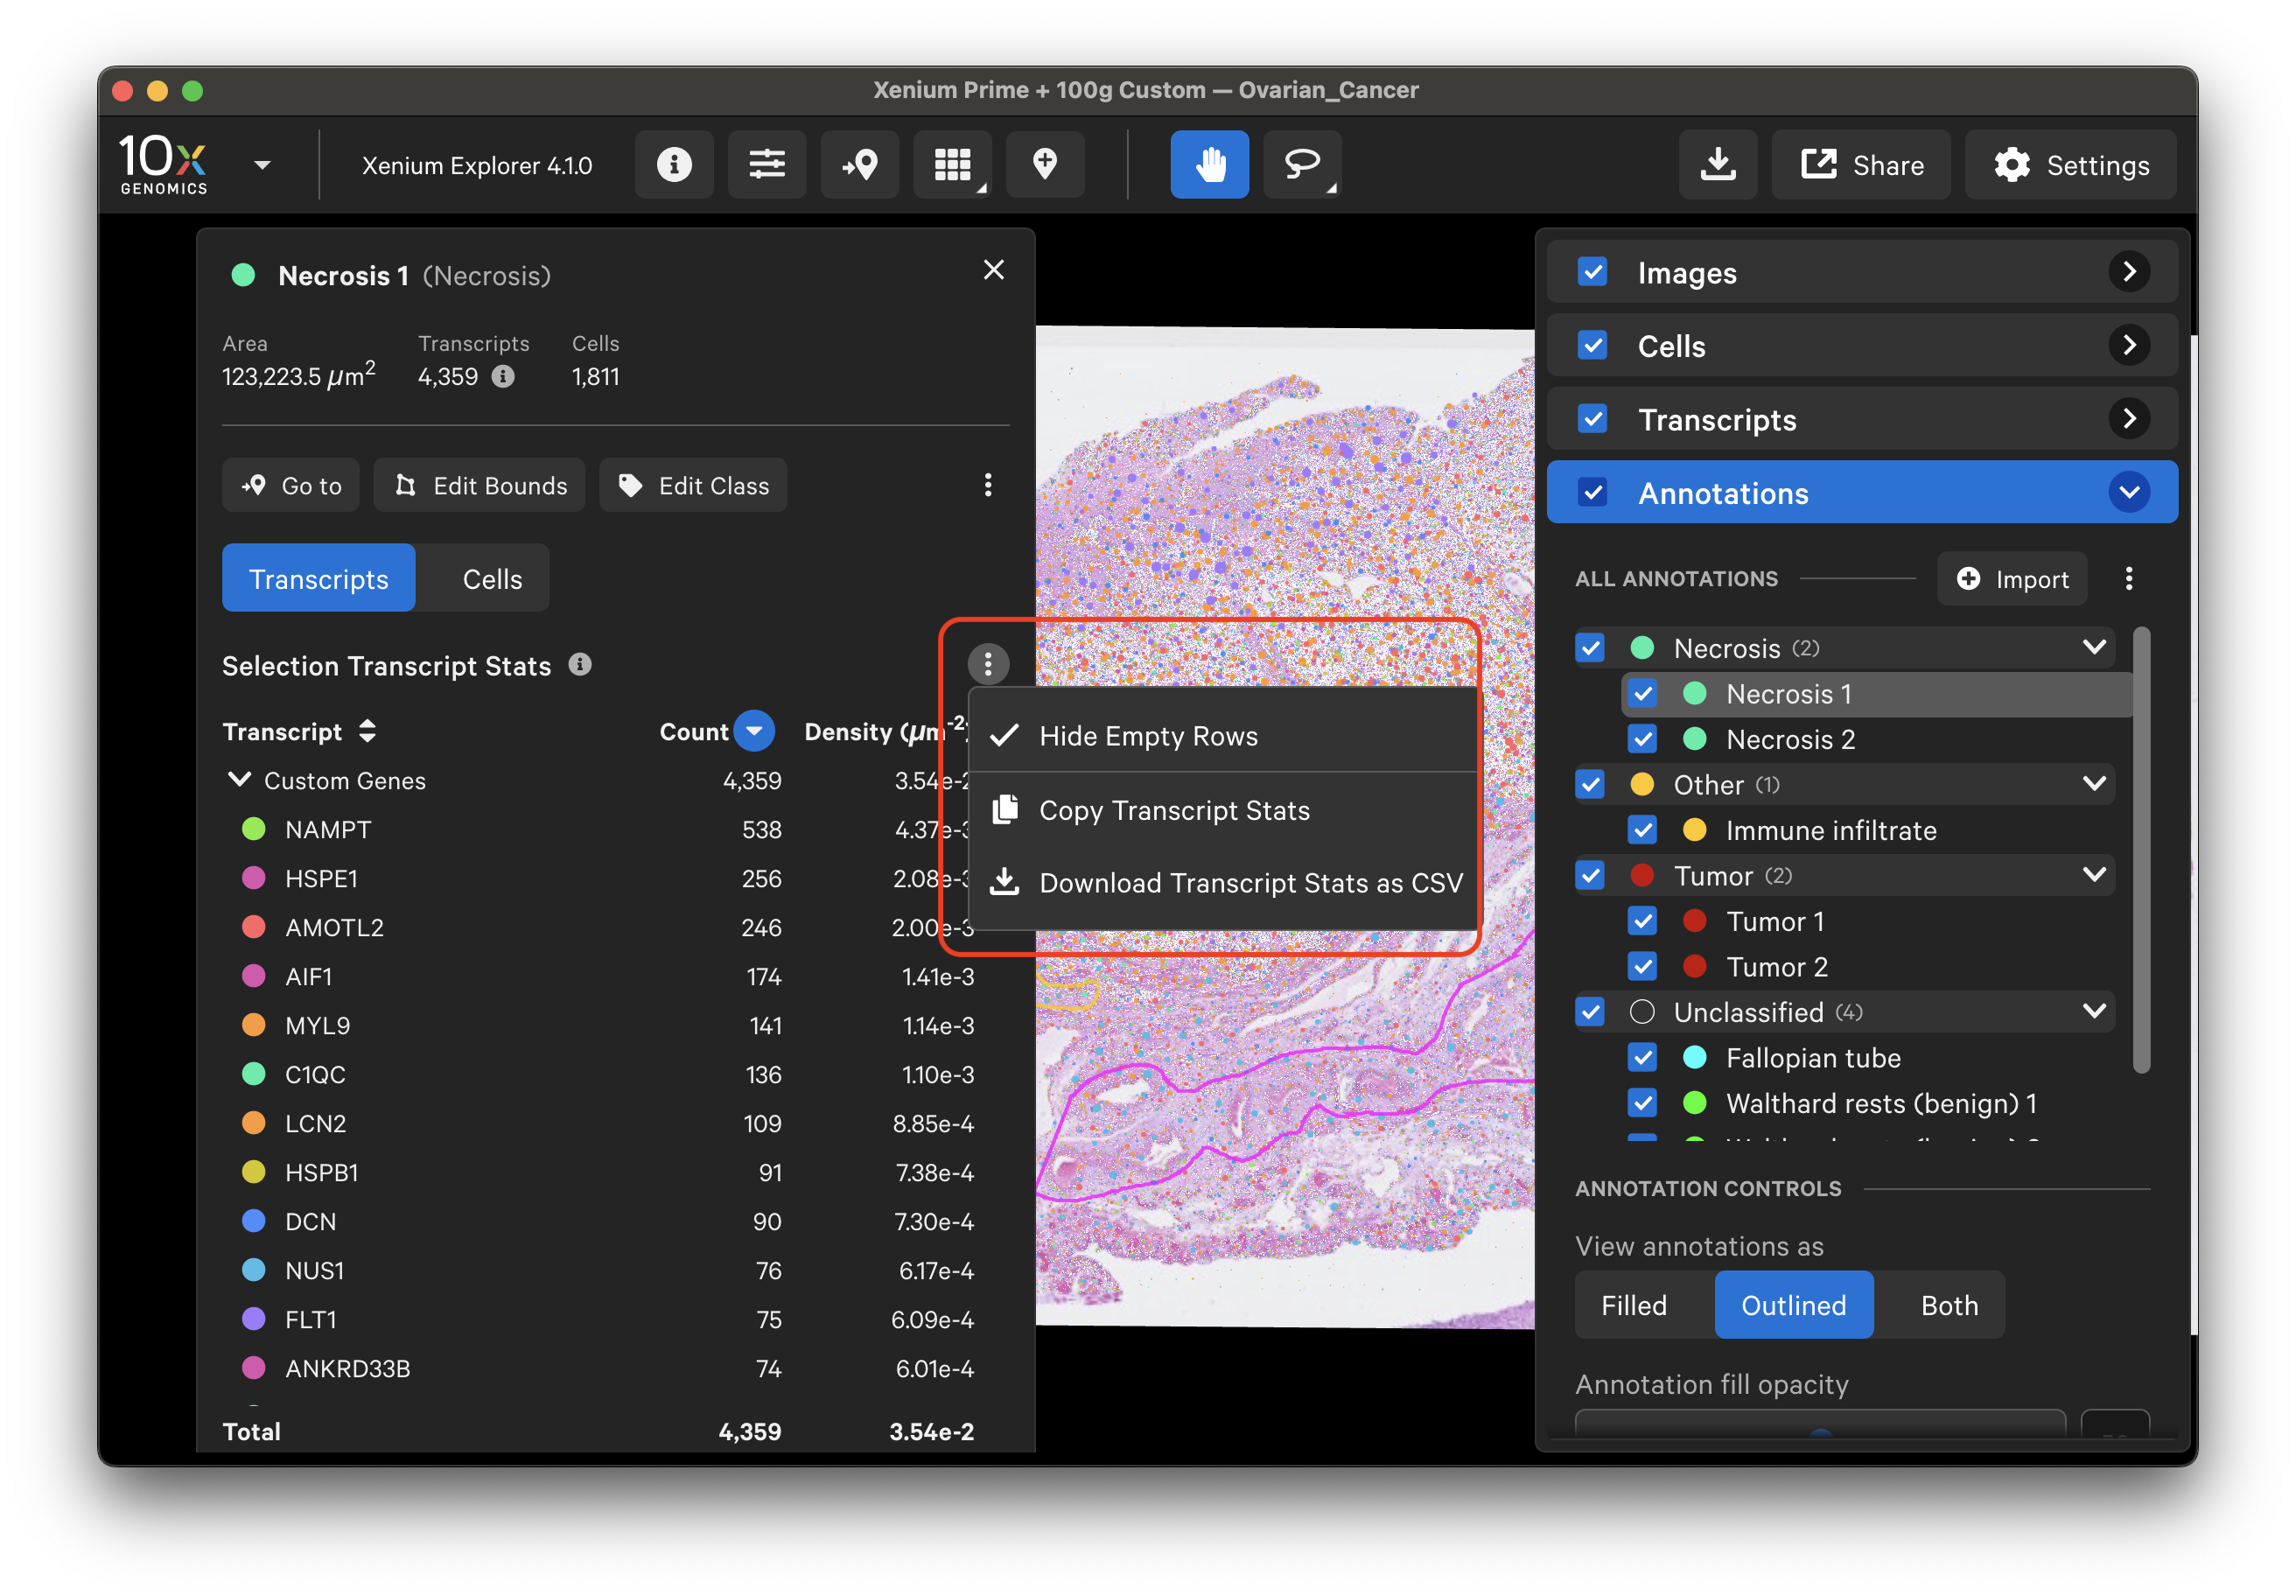Toggle the Transcripts layer checkbox
Viewport: 2296px width, 1596px height.
click(x=1592, y=419)
